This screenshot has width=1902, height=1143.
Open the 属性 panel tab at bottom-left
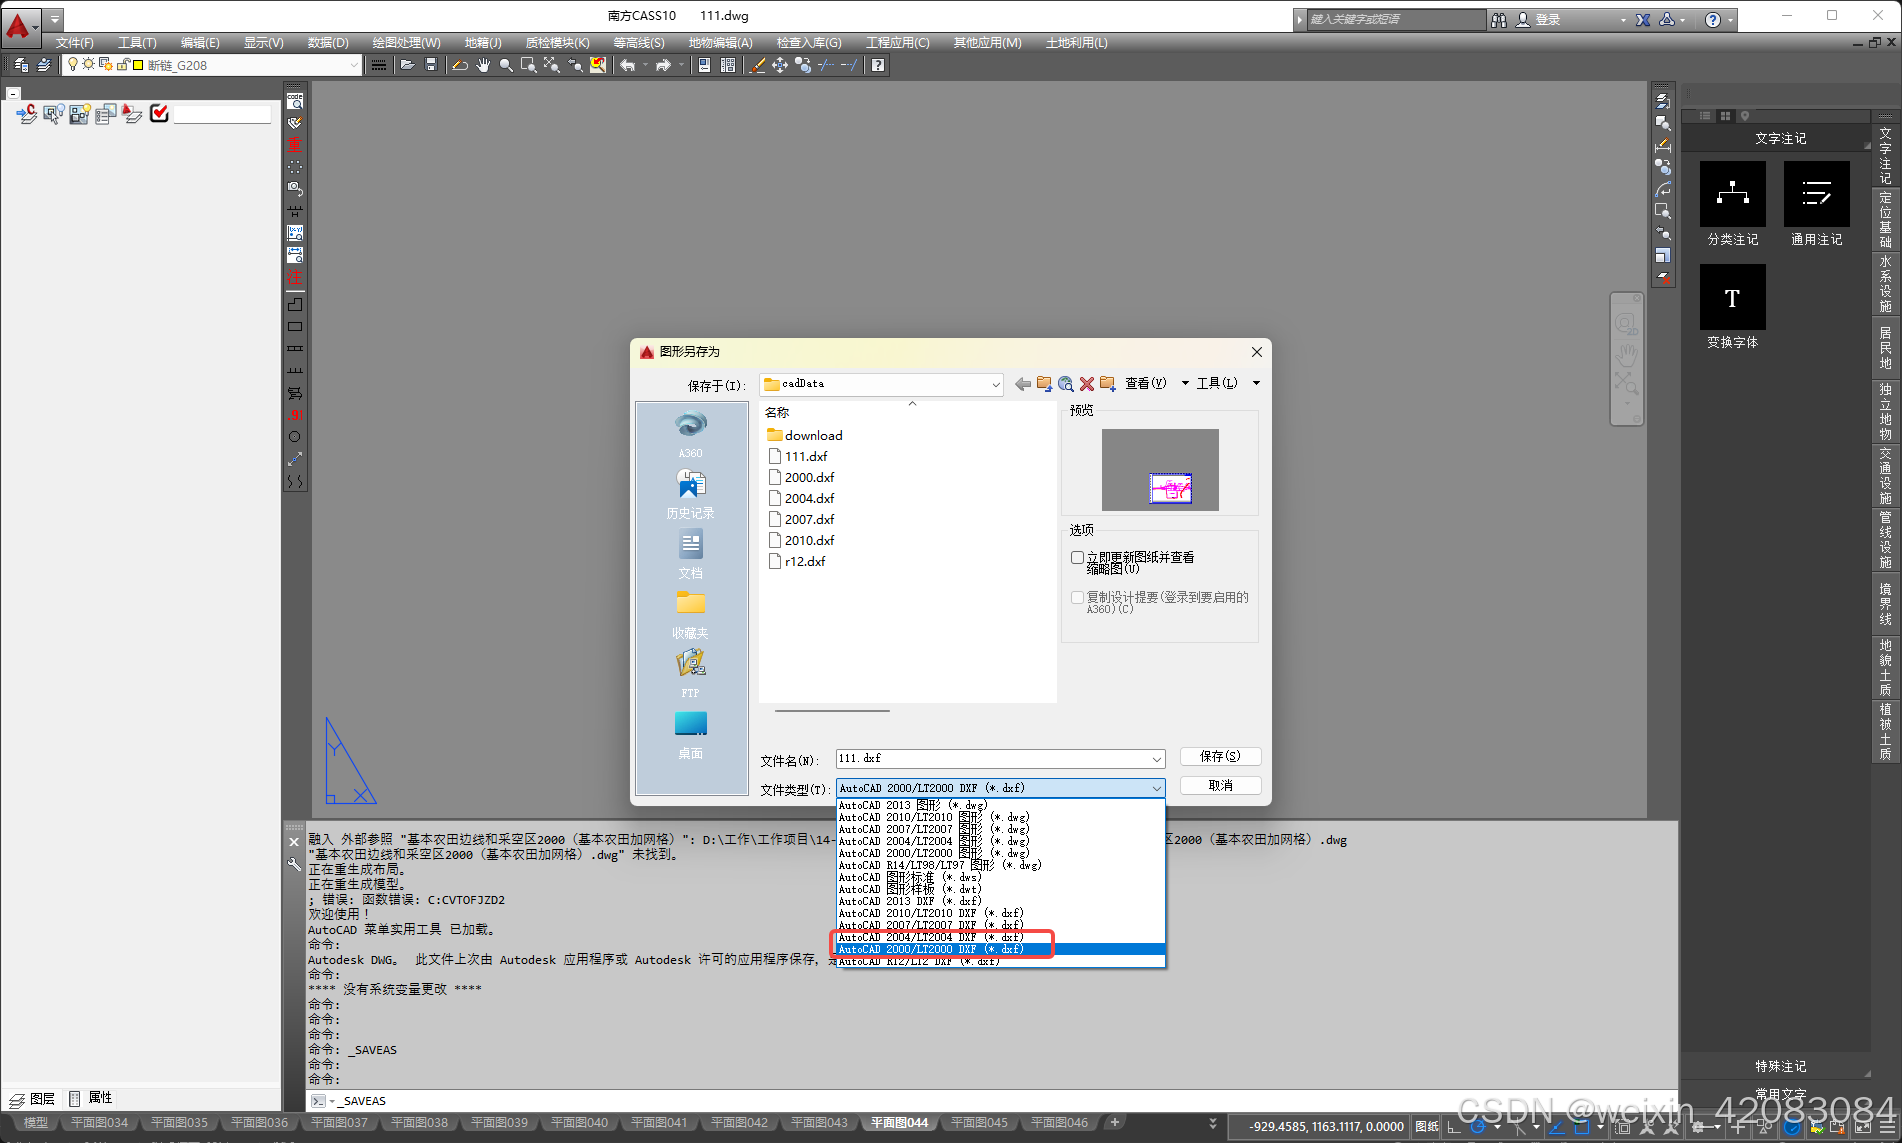coord(92,1098)
